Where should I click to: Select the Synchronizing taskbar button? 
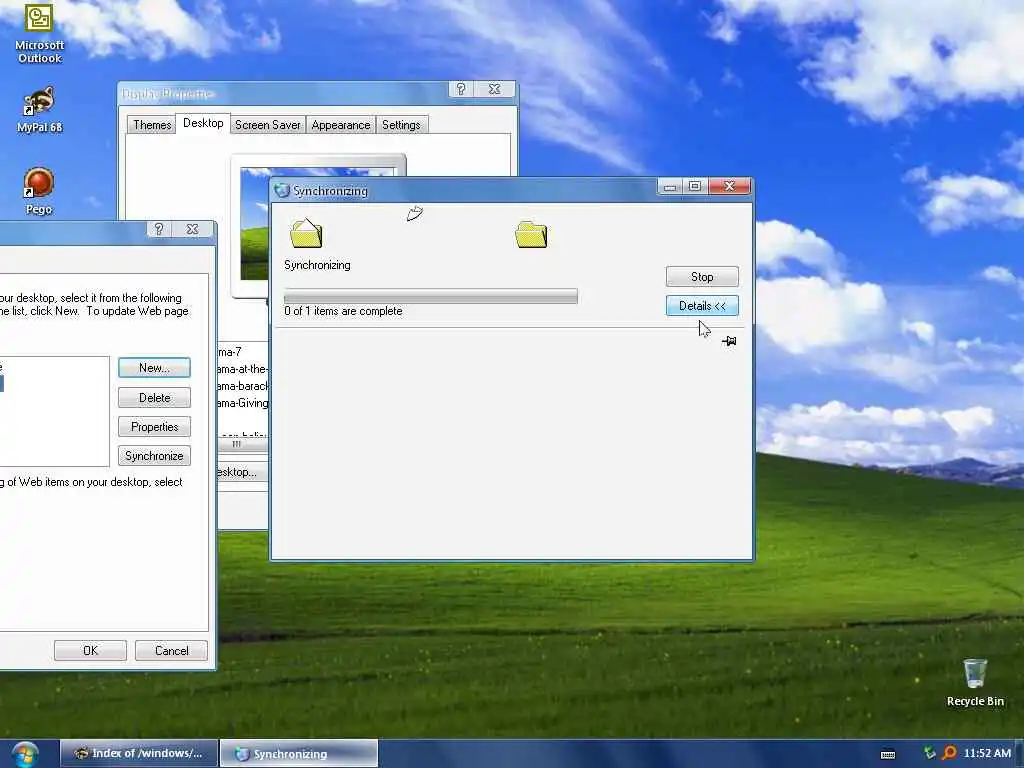point(298,754)
